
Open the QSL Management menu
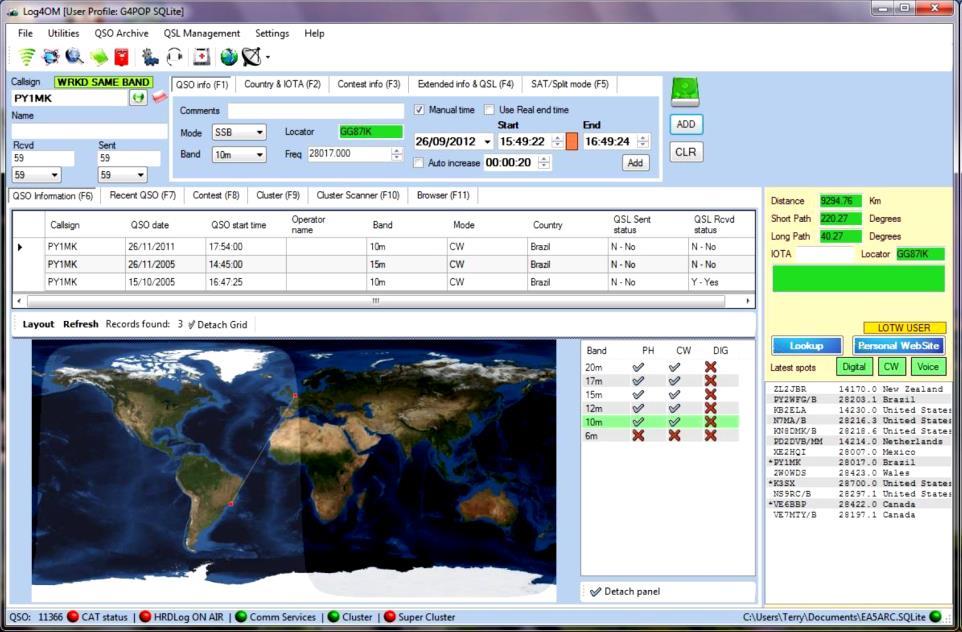click(x=202, y=33)
